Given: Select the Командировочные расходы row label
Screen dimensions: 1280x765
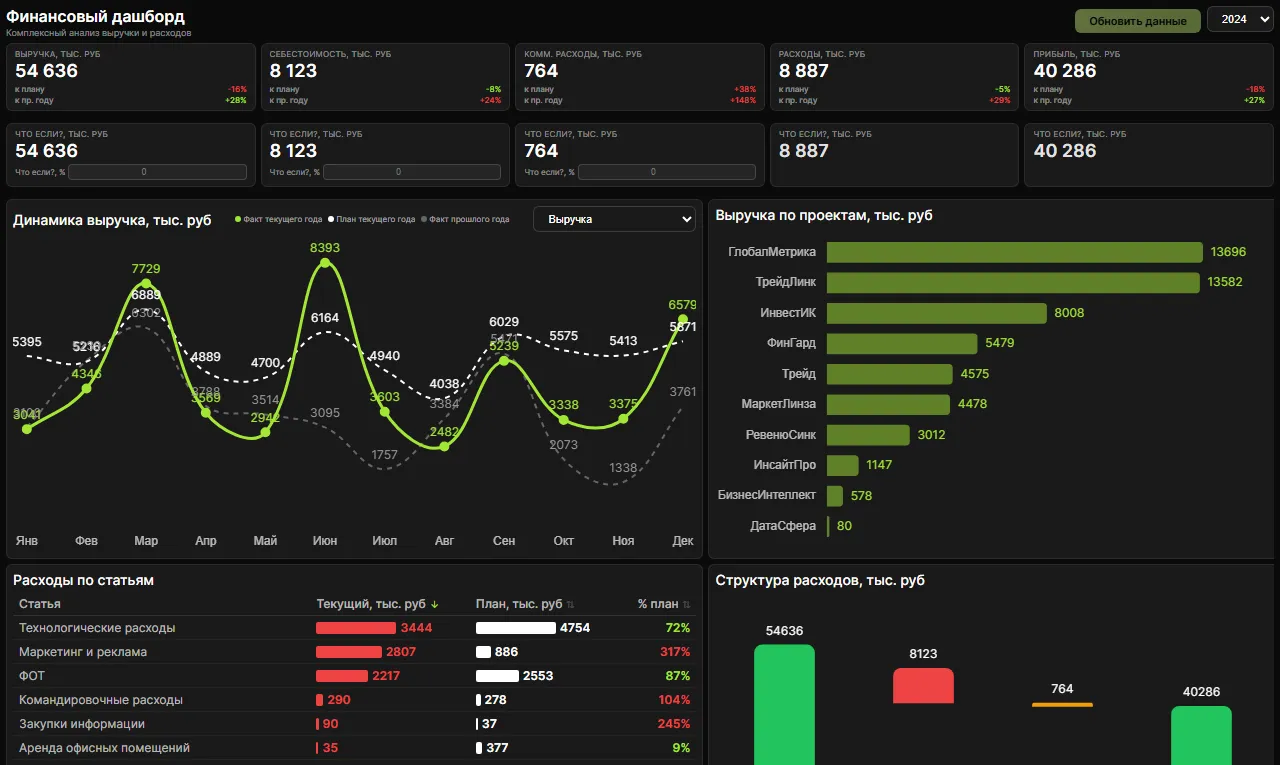Looking at the screenshot, I should (x=101, y=700).
